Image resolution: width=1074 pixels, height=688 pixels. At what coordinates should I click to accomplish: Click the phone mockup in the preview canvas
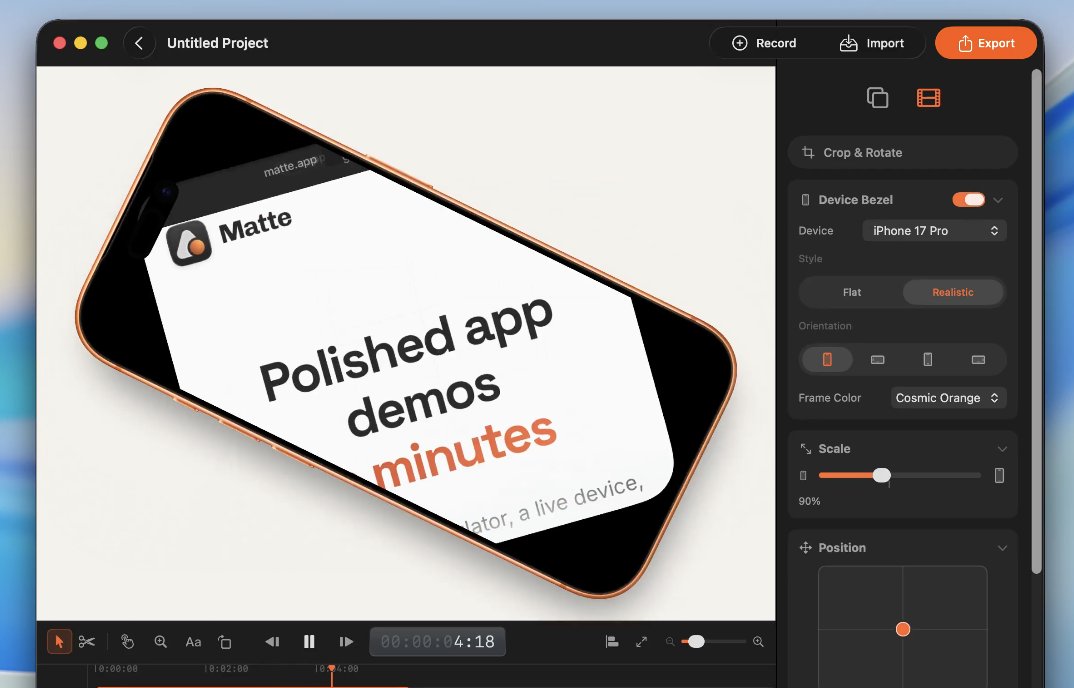[x=405, y=343]
